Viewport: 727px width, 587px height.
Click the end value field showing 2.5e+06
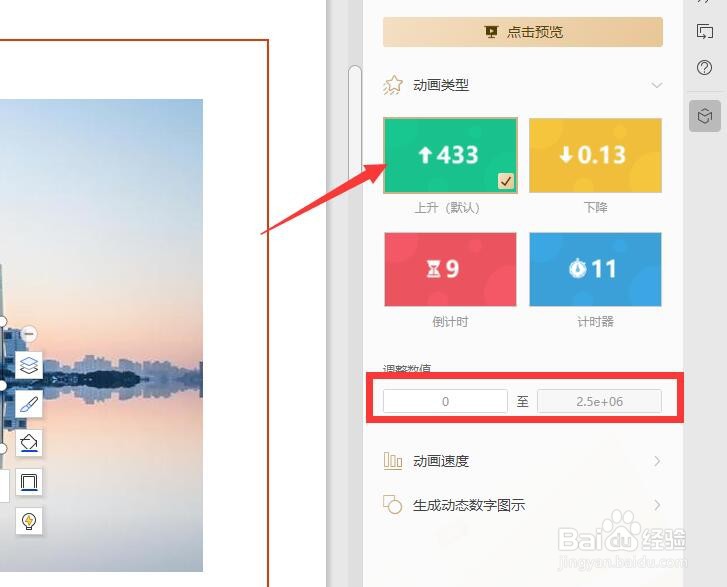pyautogui.click(x=599, y=401)
